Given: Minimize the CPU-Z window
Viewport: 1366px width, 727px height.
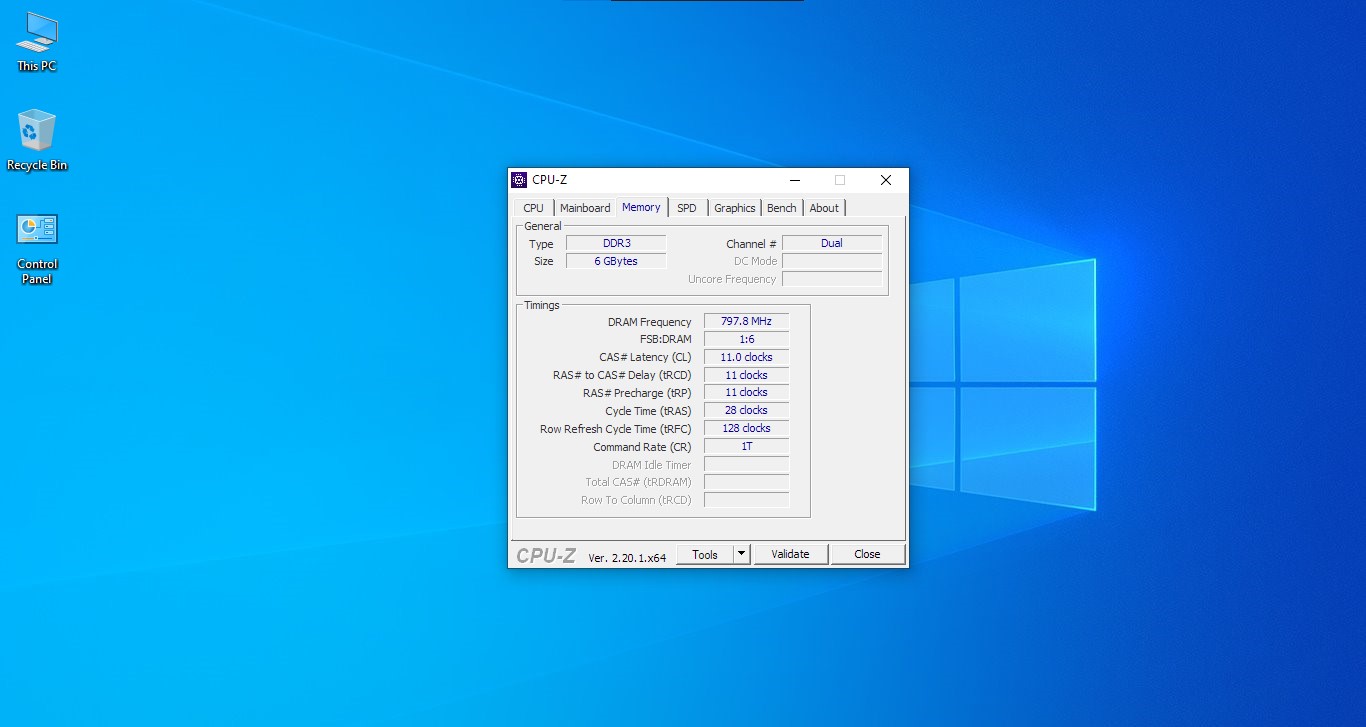Looking at the screenshot, I should point(795,180).
